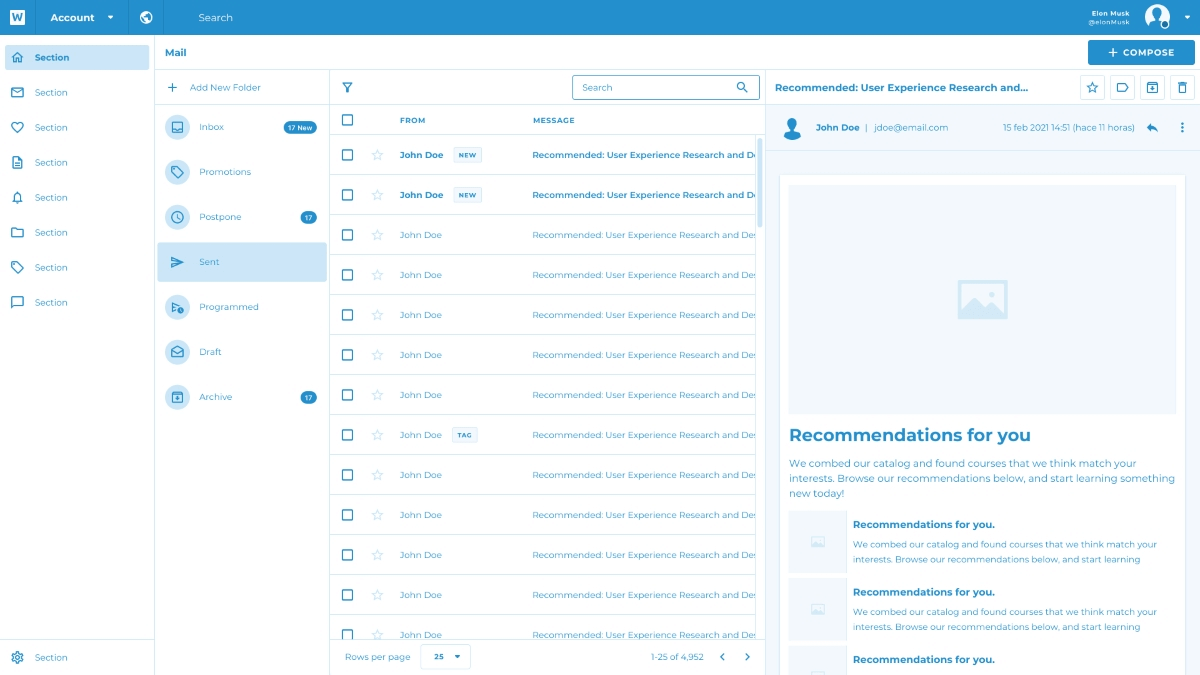This screenshot has width=1200, height=675.
Task: Select the Promotions folder
Action: click(224, 172)
